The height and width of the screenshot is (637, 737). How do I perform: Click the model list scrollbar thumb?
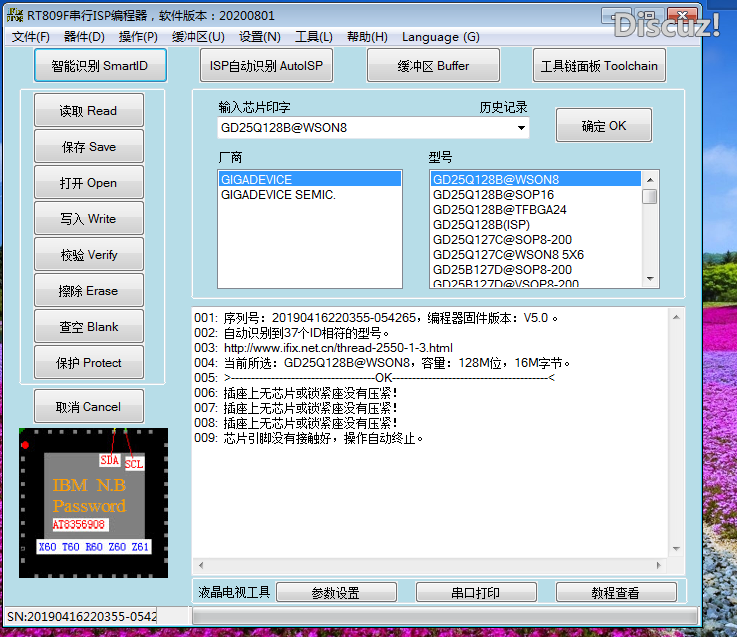click(x=650, y=196)
